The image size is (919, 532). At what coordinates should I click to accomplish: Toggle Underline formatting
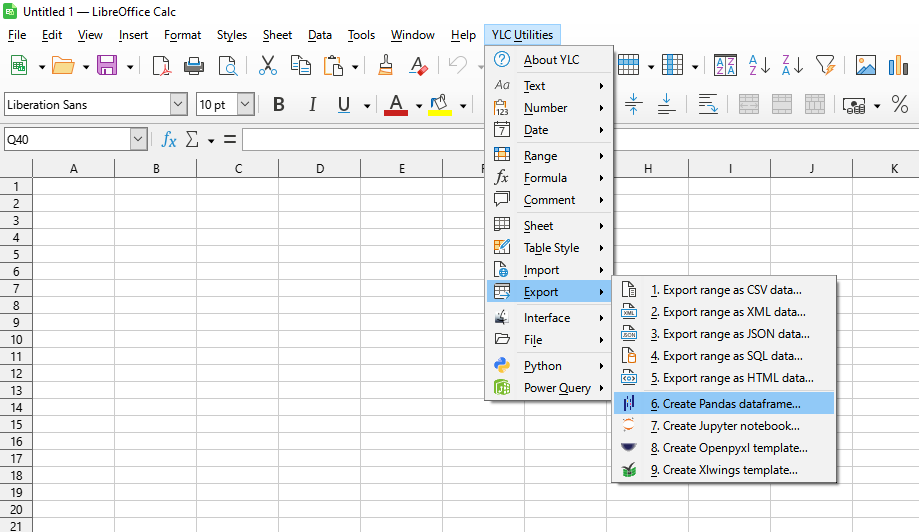coord(344,105)
